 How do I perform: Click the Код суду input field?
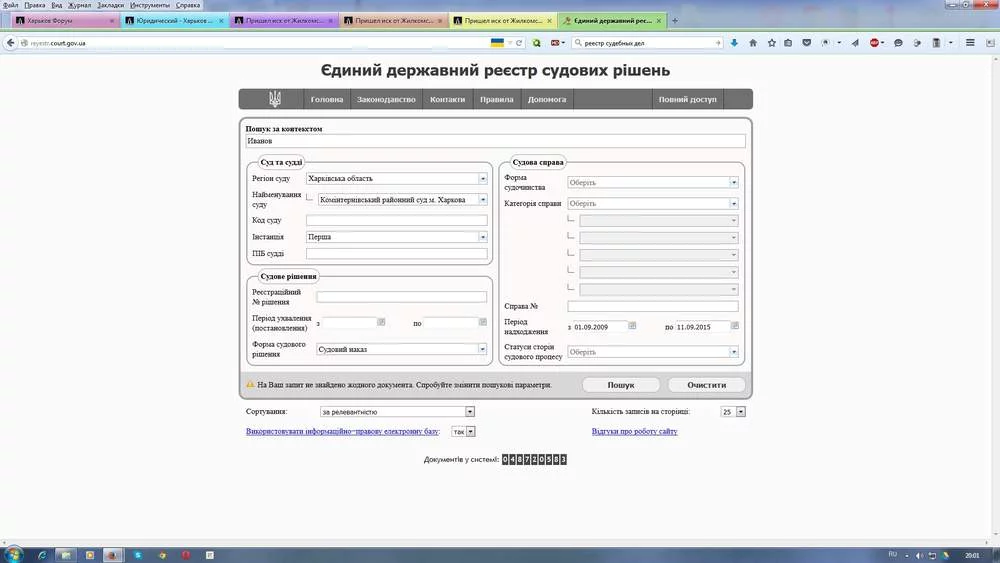point(397,220)
